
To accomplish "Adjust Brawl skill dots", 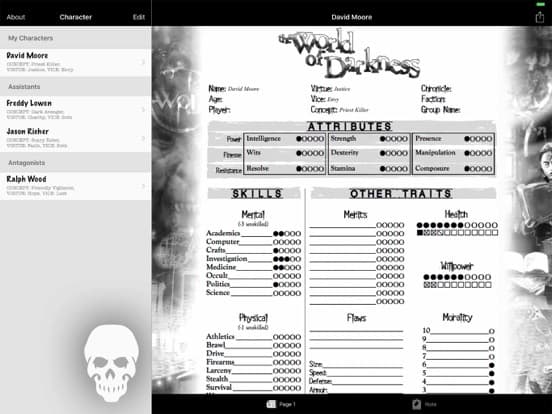I will 287,345.
